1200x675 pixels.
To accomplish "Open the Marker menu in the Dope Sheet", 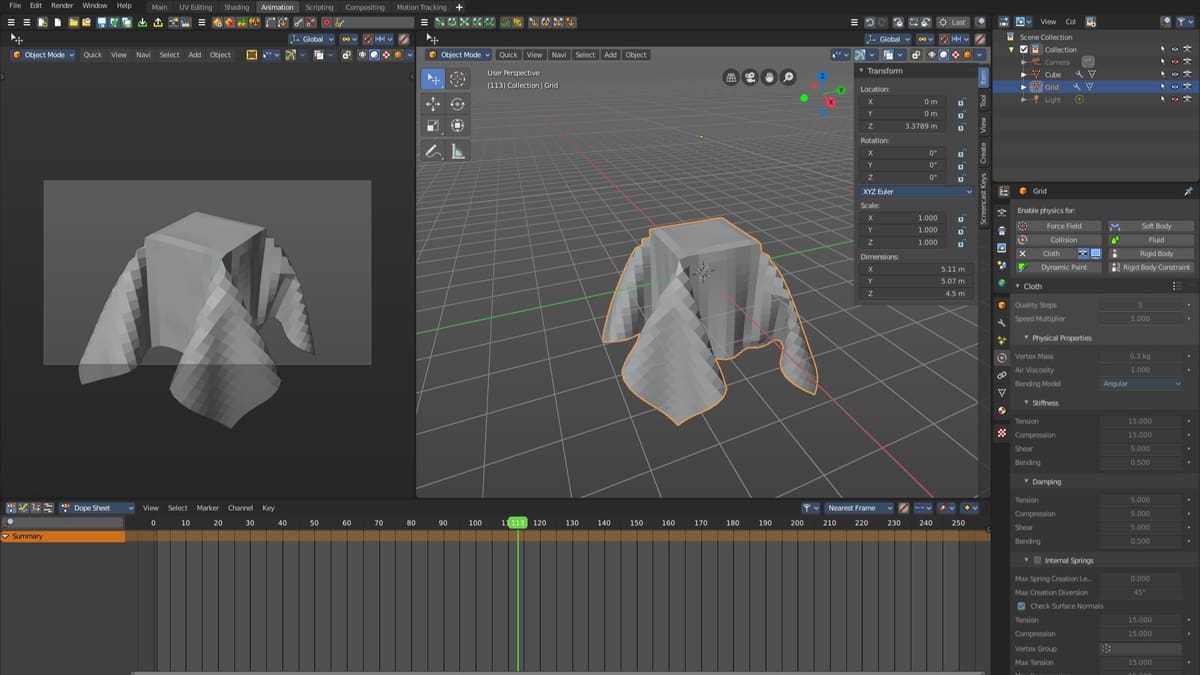I will [207, 508].
